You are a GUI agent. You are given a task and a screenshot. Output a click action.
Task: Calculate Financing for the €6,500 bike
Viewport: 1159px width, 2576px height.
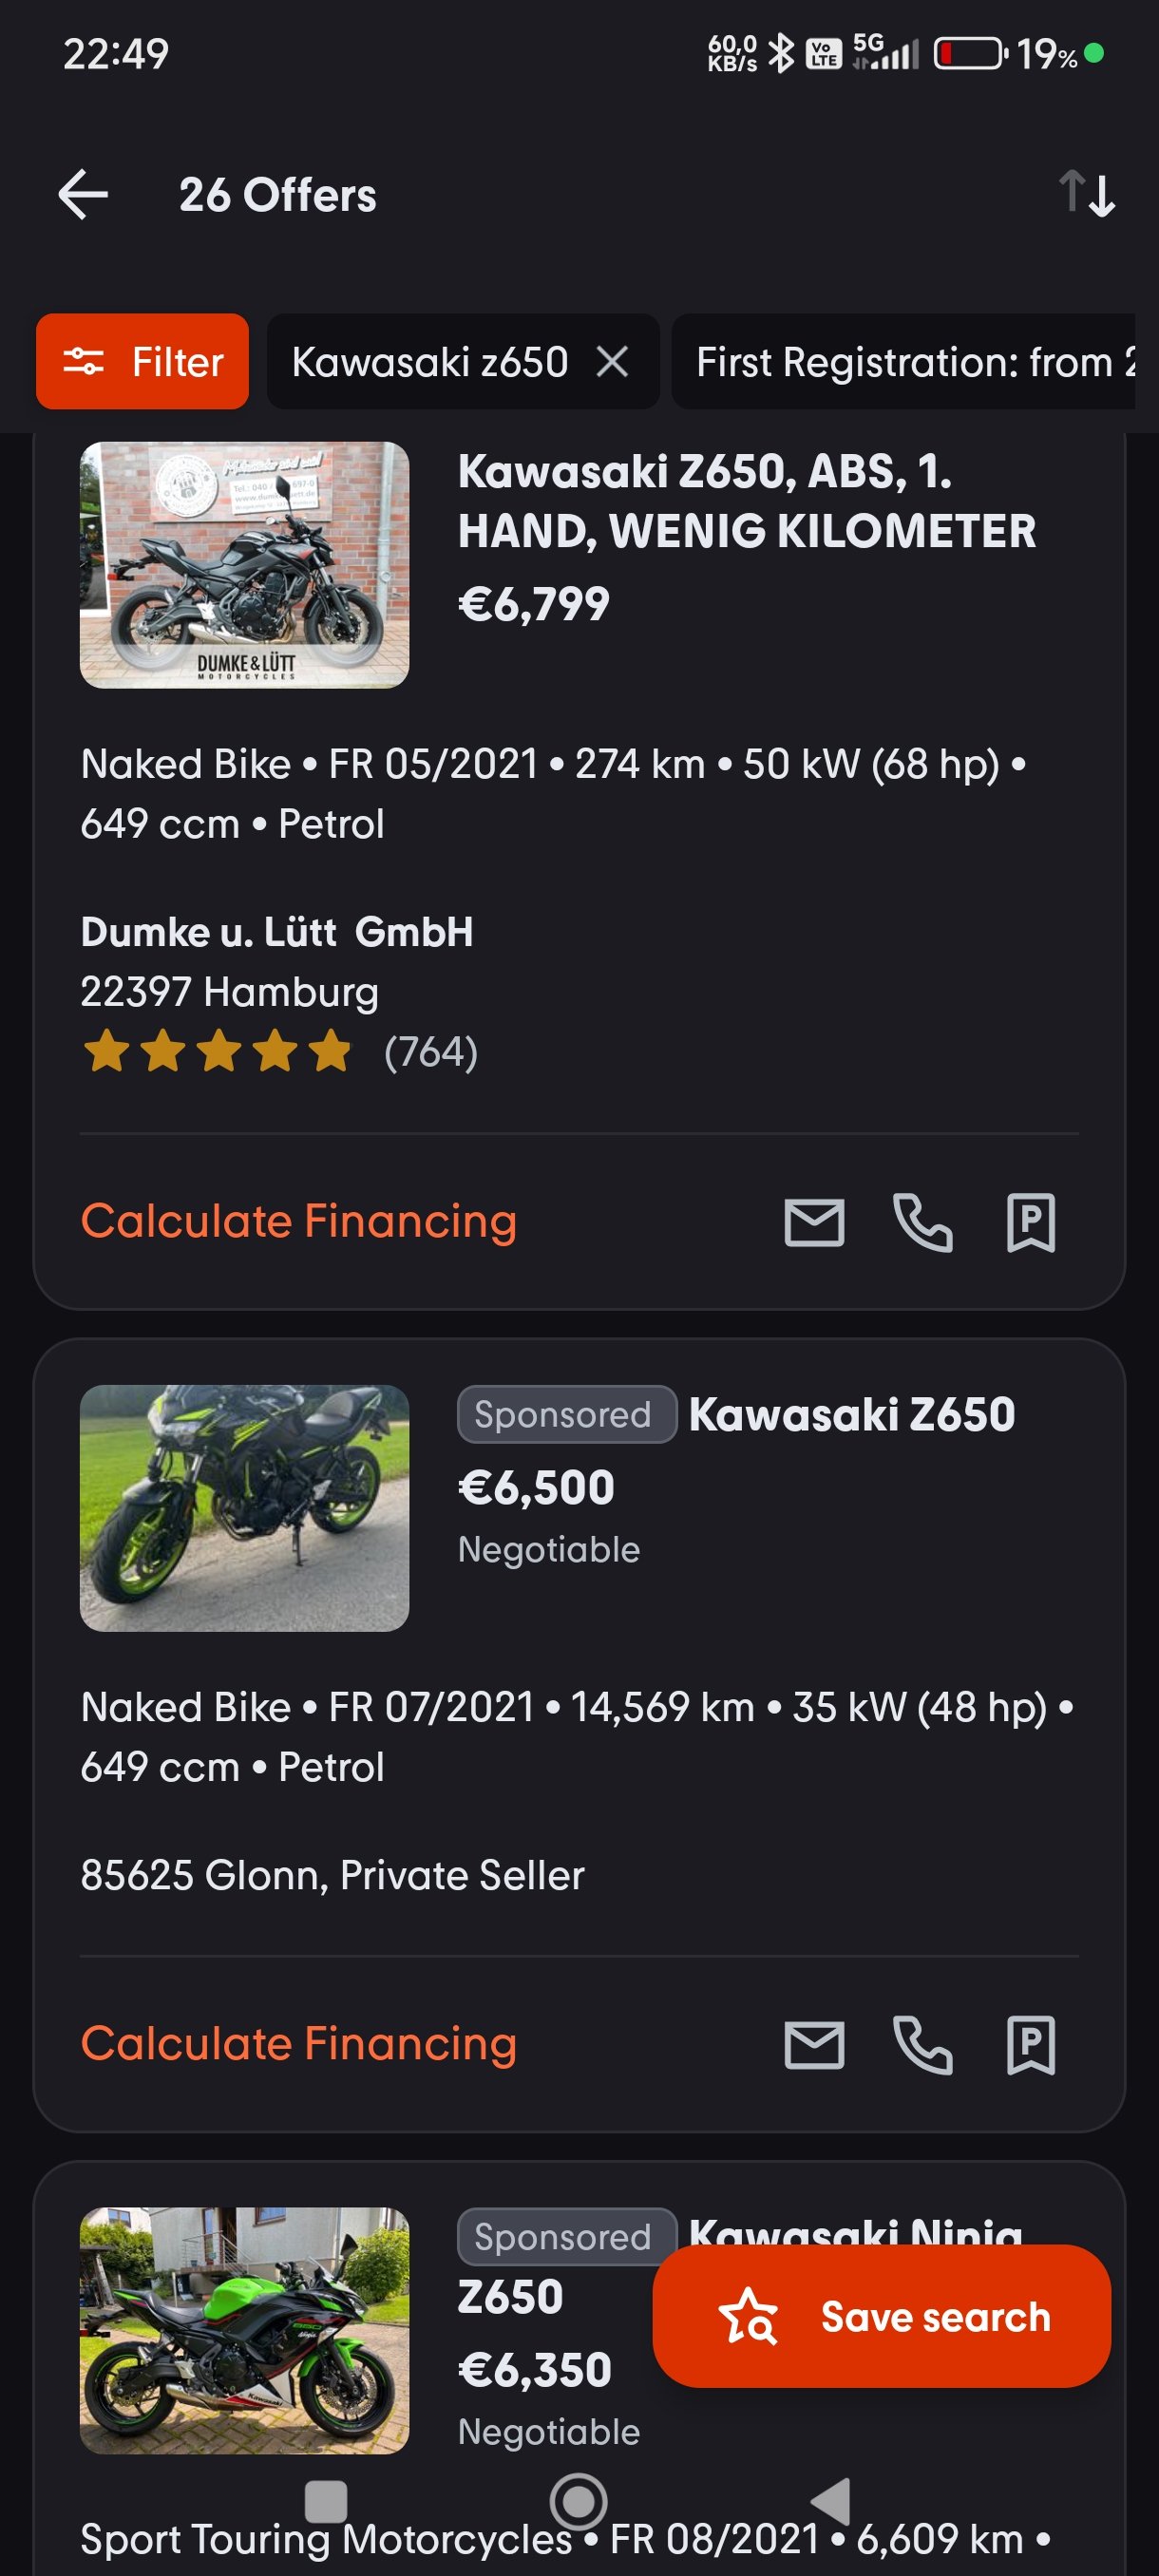pos(298,2043)
